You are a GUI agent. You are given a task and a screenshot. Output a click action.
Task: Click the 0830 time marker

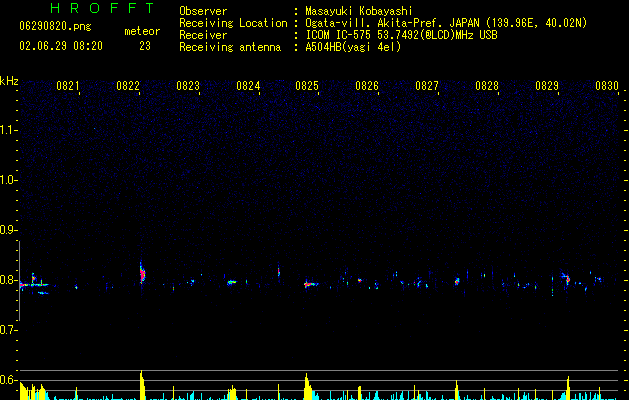point(607,86)
